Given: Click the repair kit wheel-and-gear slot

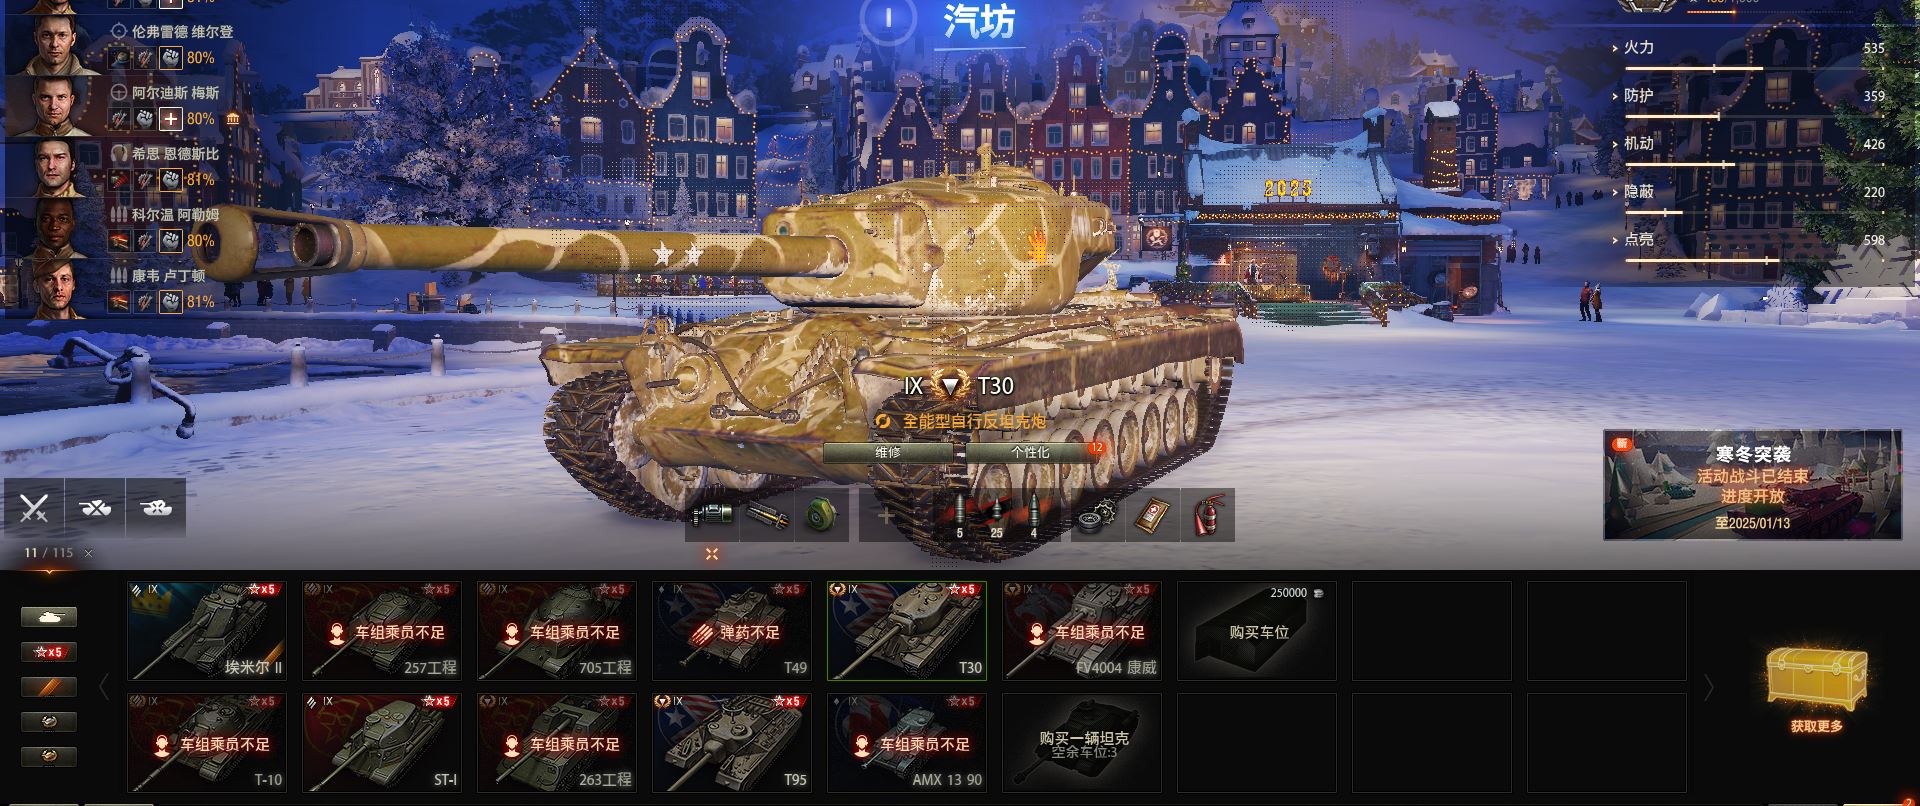Looking at the screenshot, I should (1097, 516).
